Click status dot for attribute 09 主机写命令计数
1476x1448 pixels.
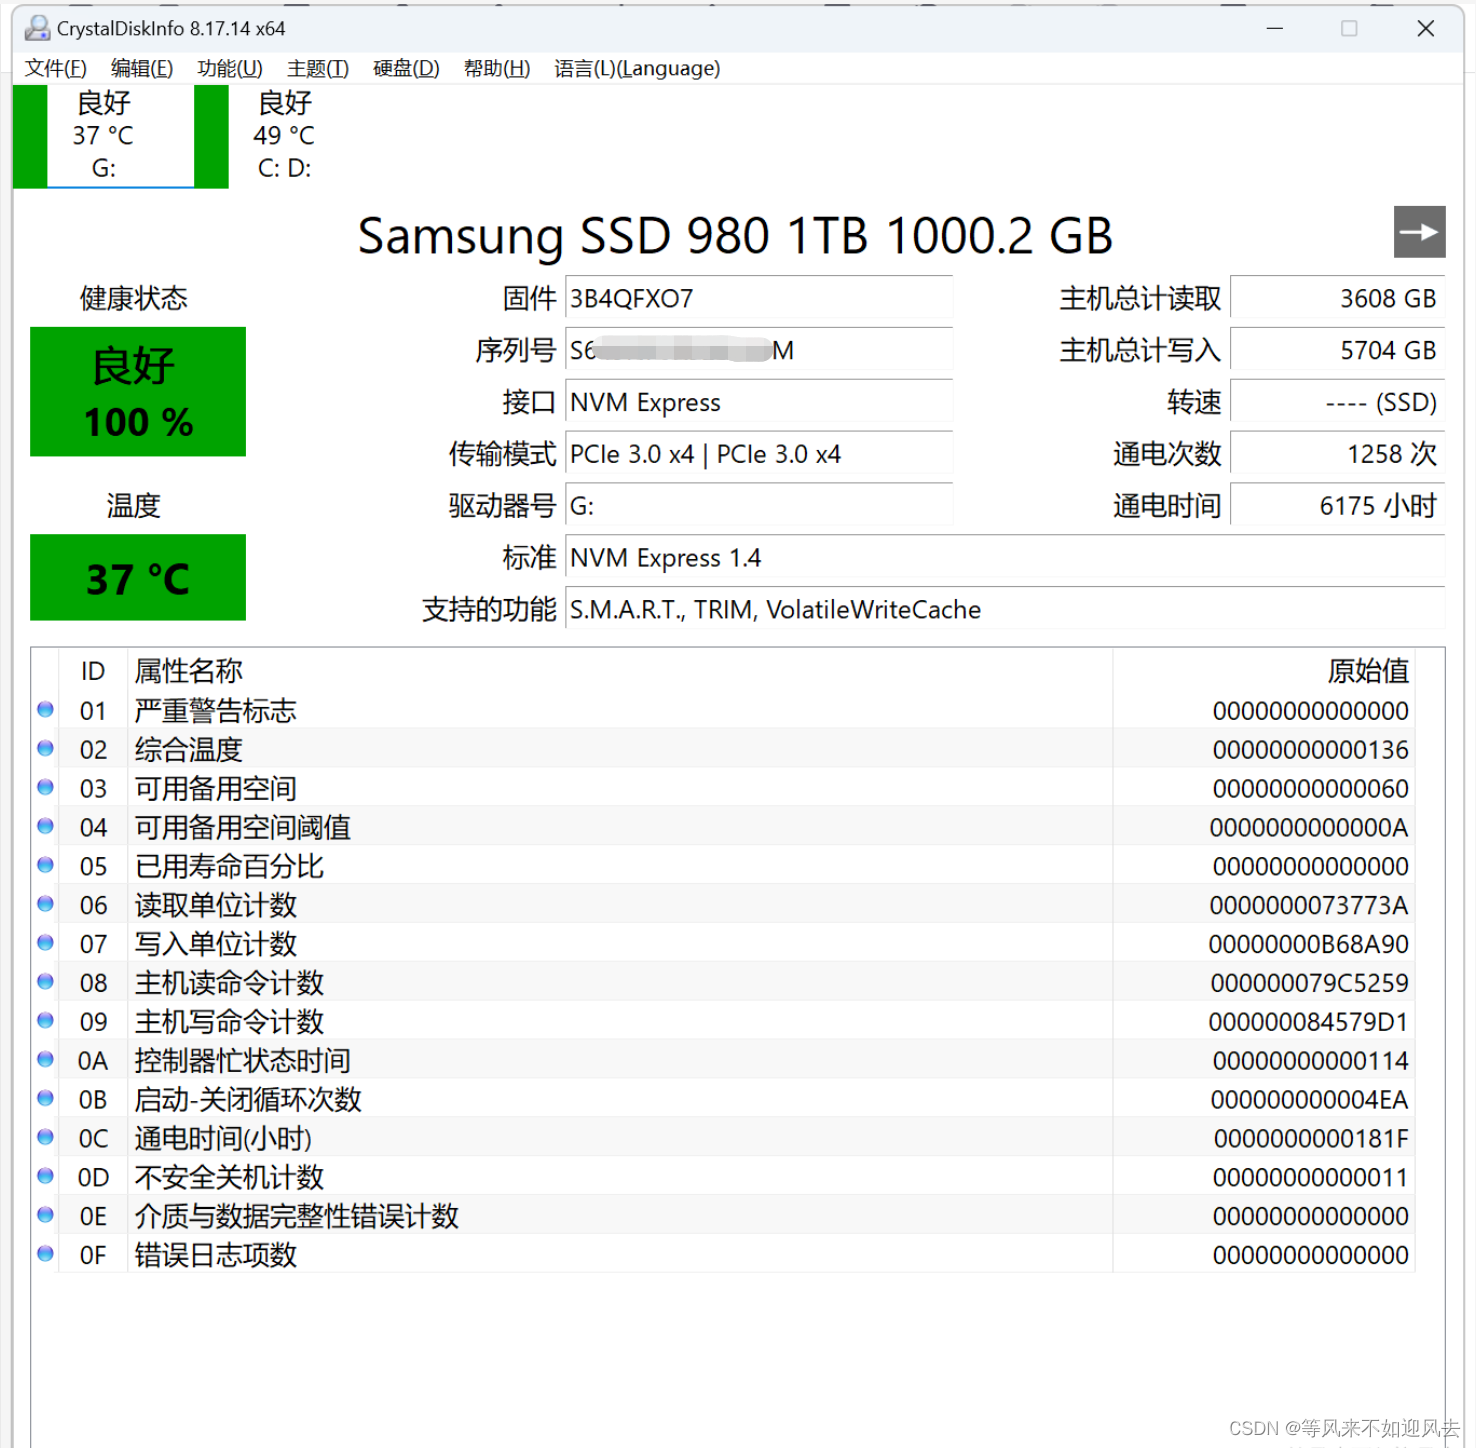[x=45, y=1021]
